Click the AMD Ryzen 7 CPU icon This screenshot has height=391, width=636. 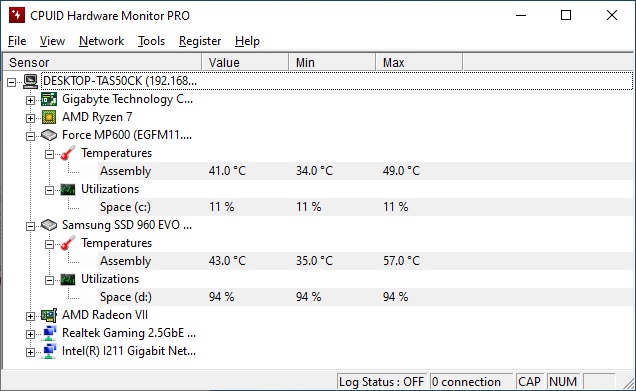pos(49,117)
